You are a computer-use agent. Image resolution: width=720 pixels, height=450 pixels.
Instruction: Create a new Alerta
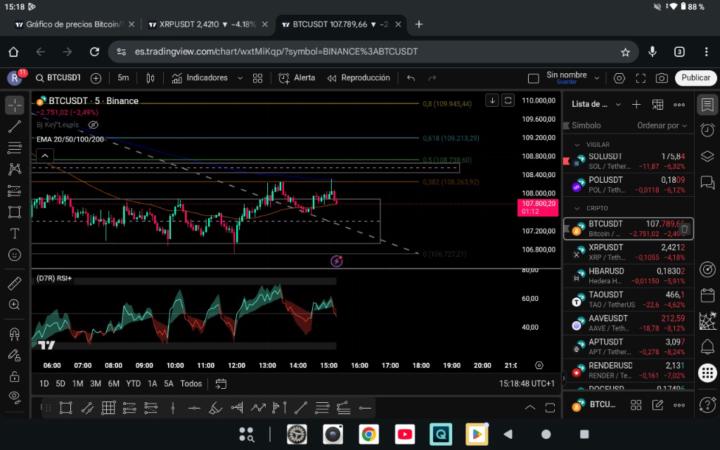tap(297, 77)
